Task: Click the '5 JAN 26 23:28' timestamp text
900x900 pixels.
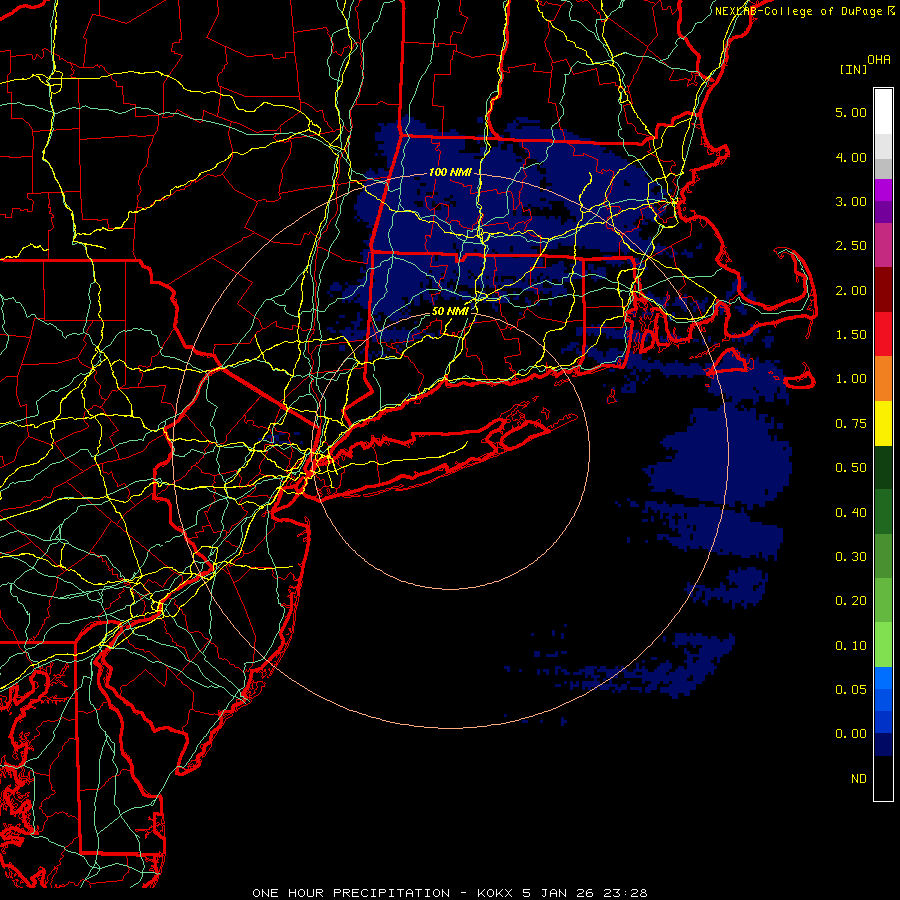Action: 585,893
